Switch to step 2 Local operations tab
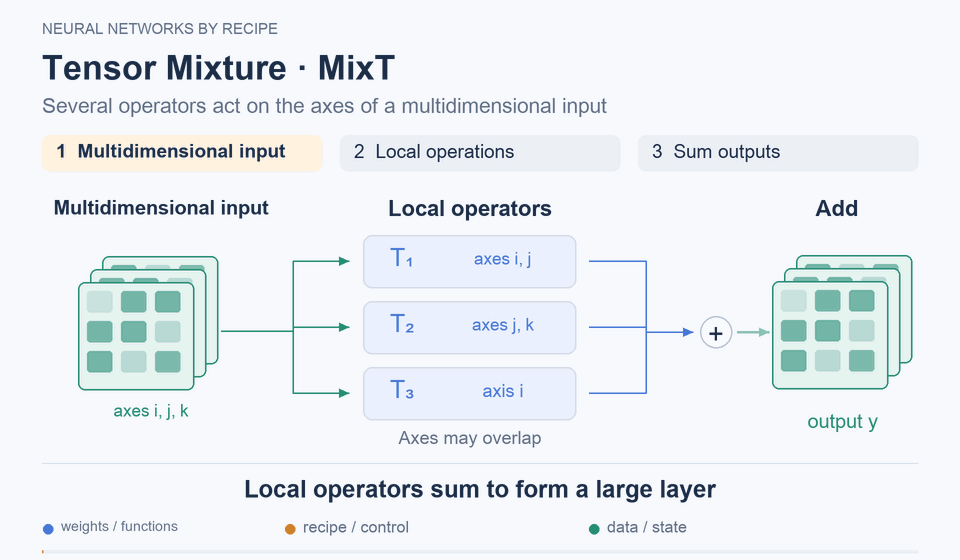 [480, 153]
